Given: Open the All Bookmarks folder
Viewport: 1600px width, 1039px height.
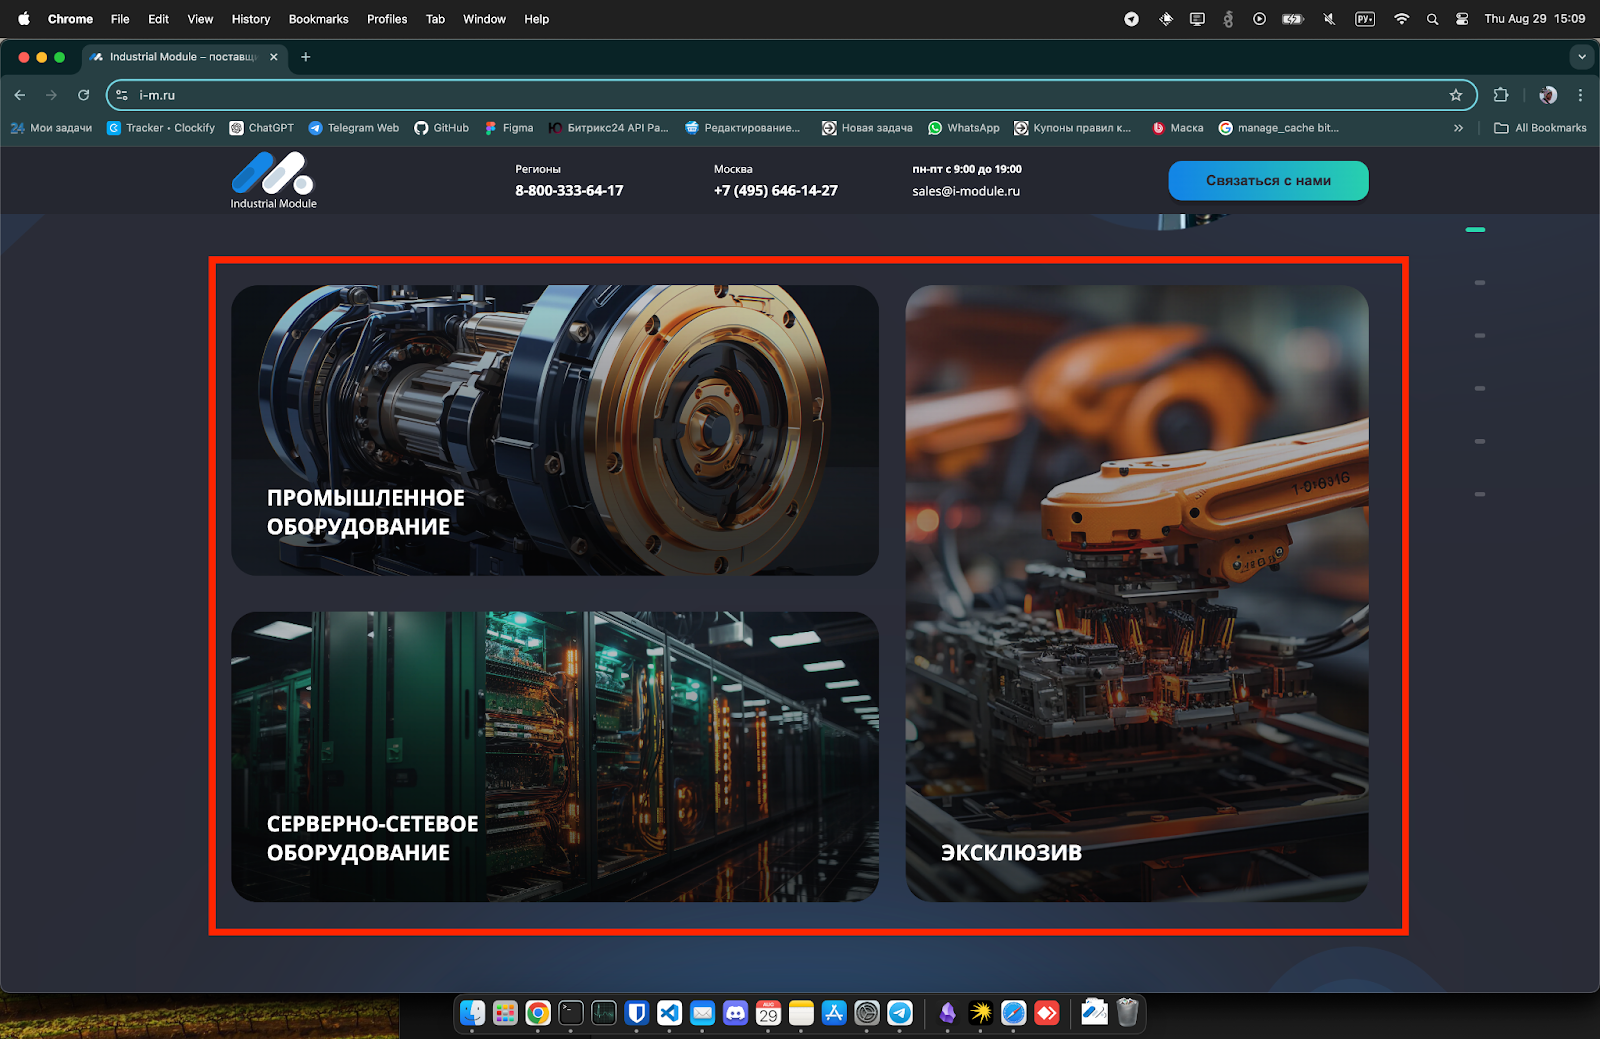Looking at the screenshot, I should (1540, 128).
